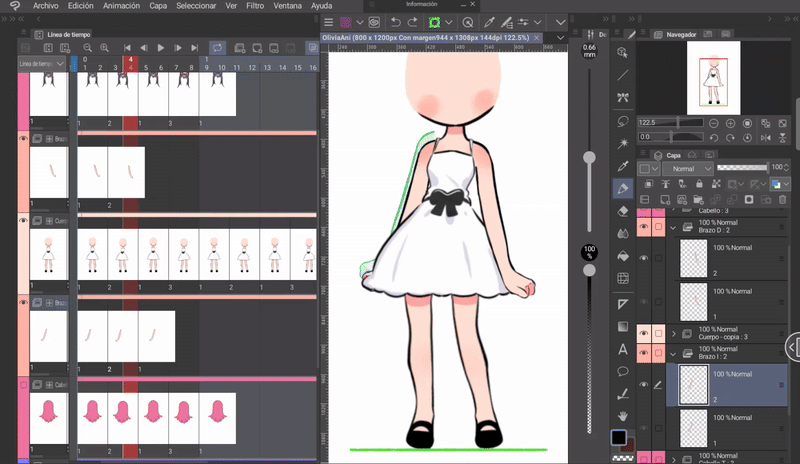Toggle loop playback in timeline

(217, 47)
